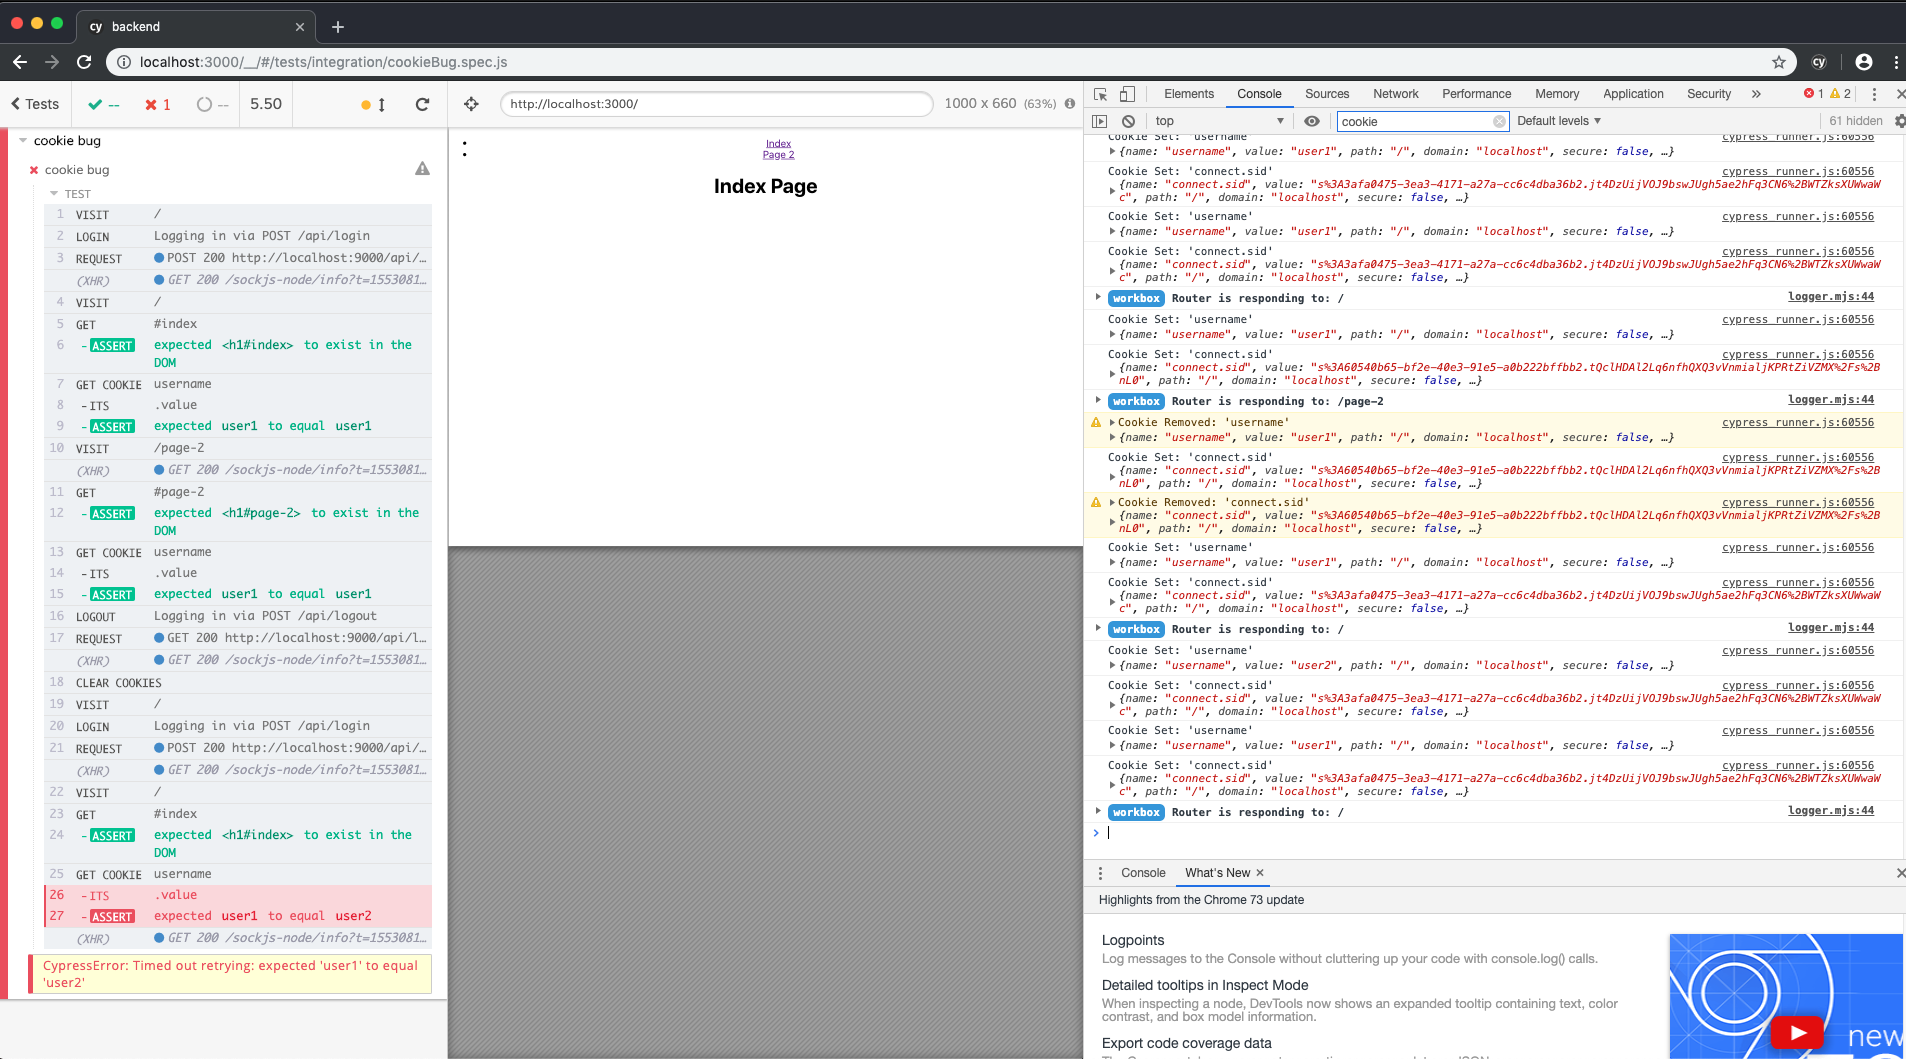Open the selector playground crosshair tool
This screenshot has width=1906, height=1059.
tap(470, 103)
